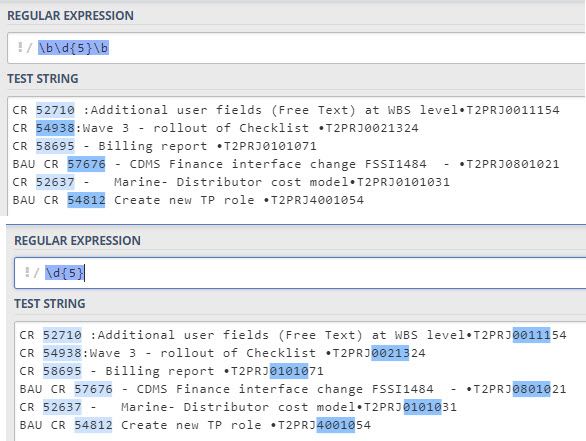Viewport: 586px width, 441px height.
Task: Click match 54812 under the \b\d{5}\b expression
Action: point(86,200)
